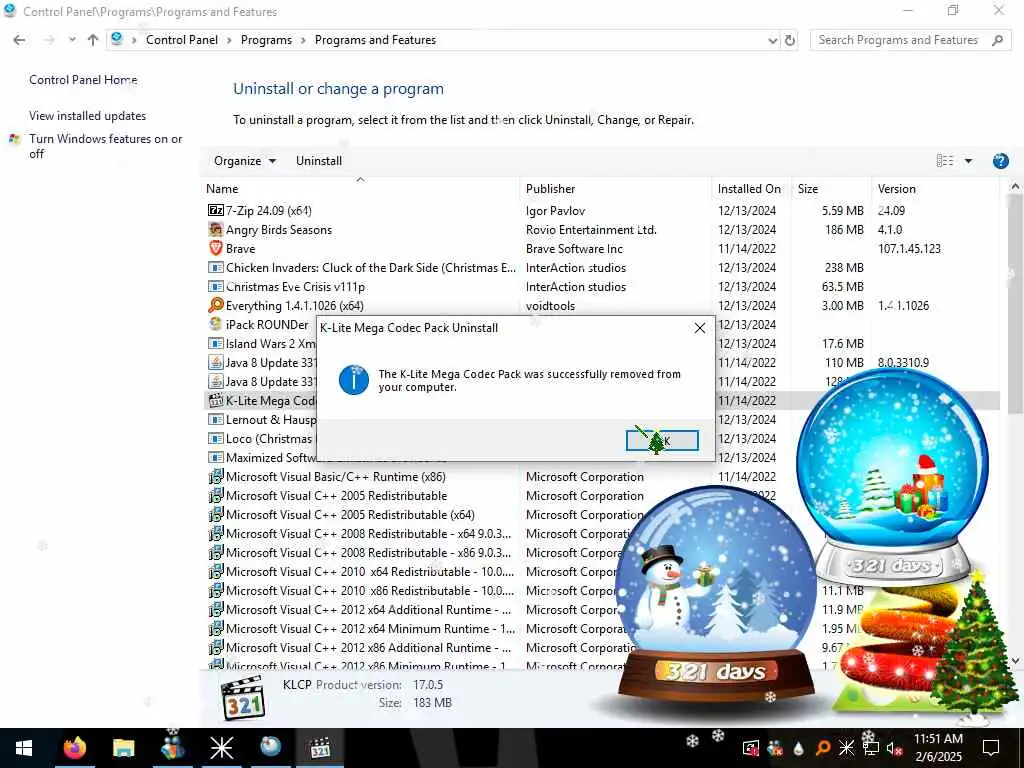Click the K-Lite 321 taskbar icon
This screenshot has width=1024, height=768.
coord(320,748)
